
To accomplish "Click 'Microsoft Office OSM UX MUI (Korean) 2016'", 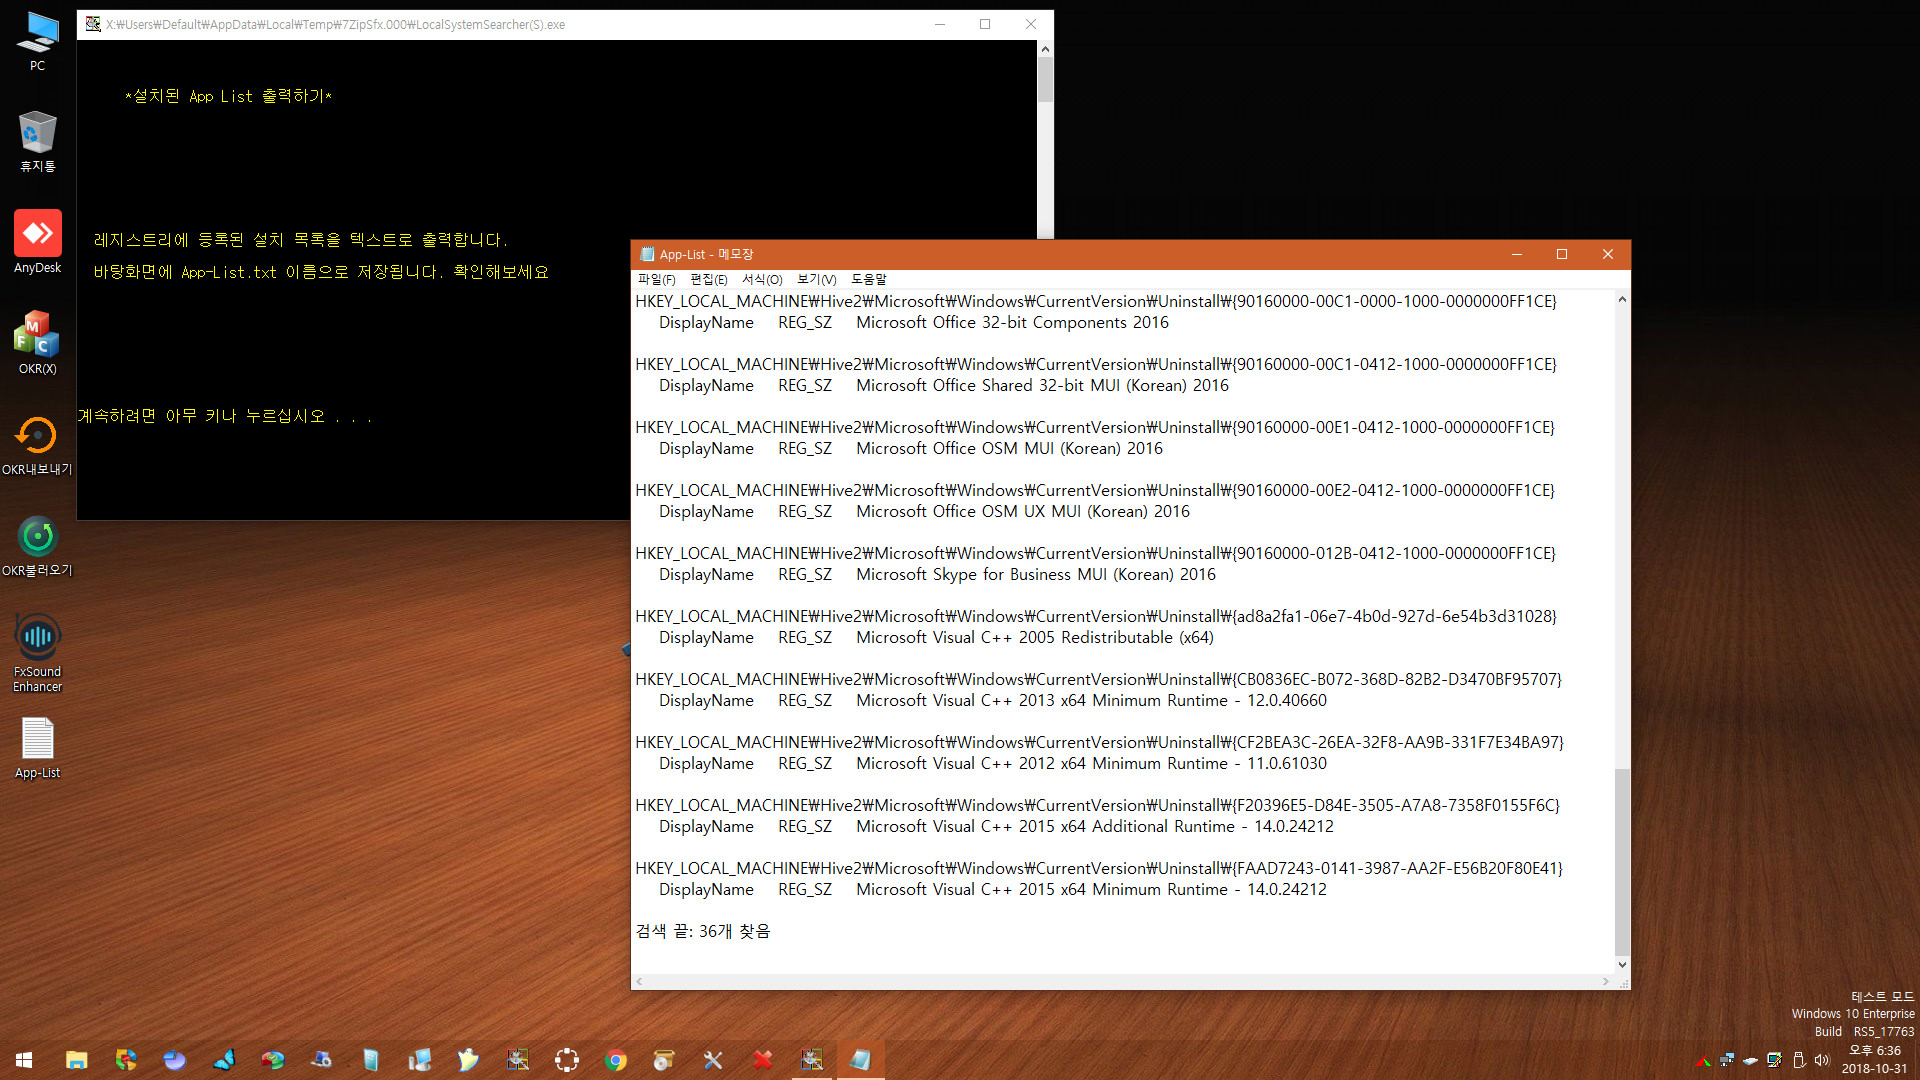I will [x=1023, y=512].
